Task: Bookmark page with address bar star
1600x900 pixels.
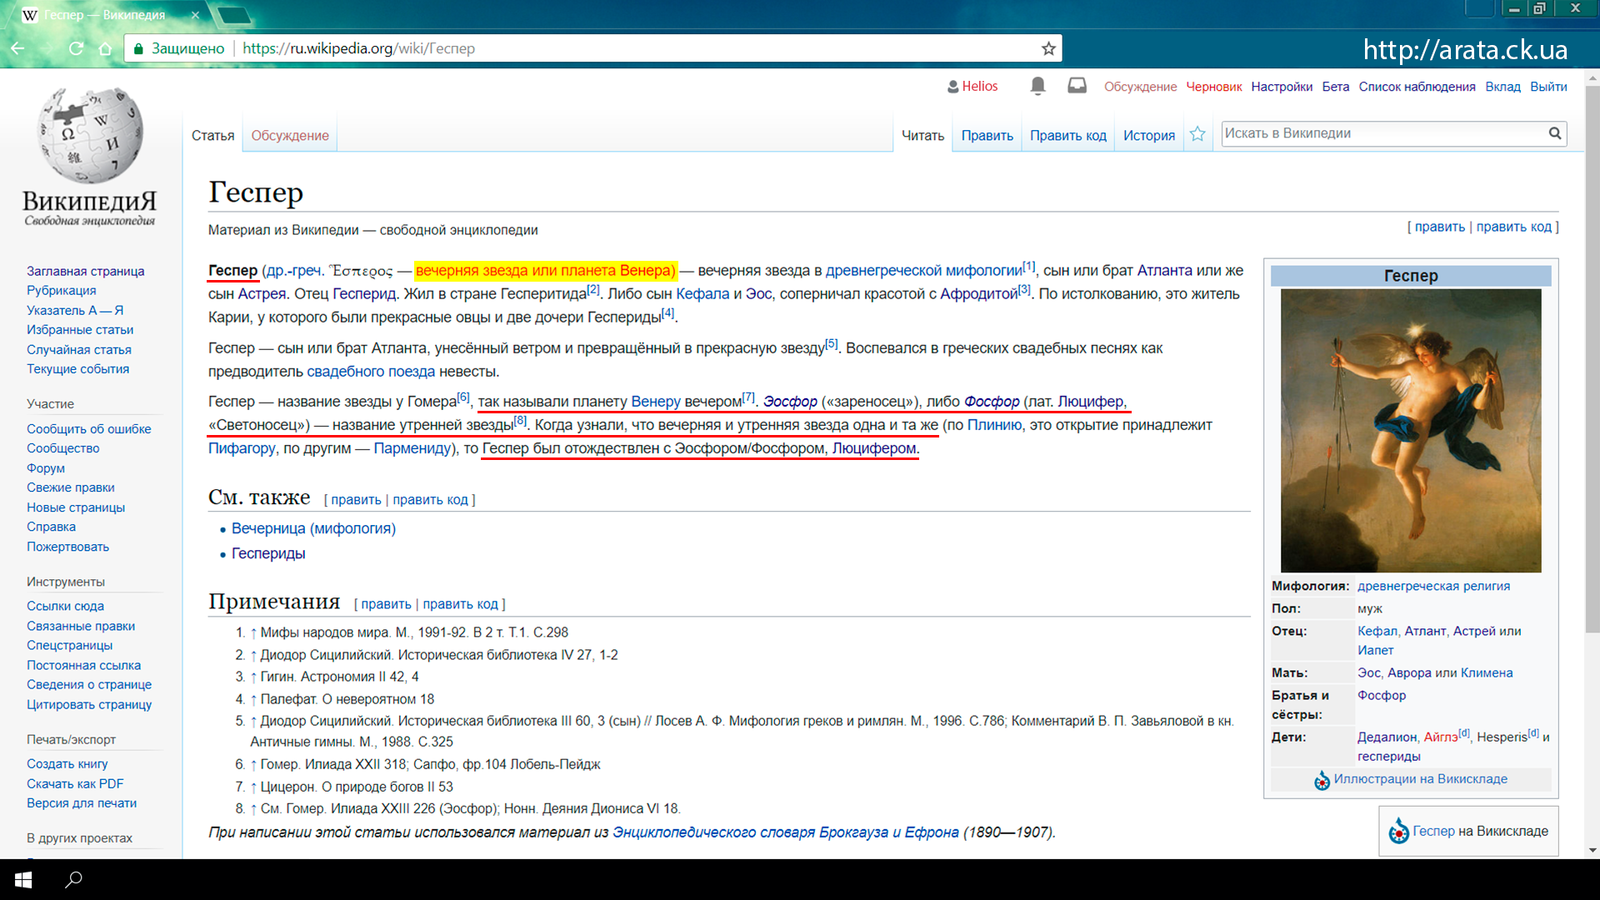Action: point(1048,48)
